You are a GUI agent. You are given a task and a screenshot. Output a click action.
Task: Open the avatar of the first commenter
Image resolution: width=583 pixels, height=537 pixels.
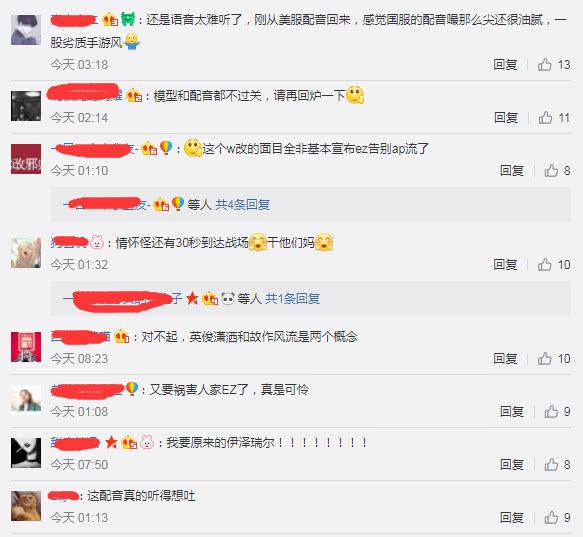click(x=26, y=30)
